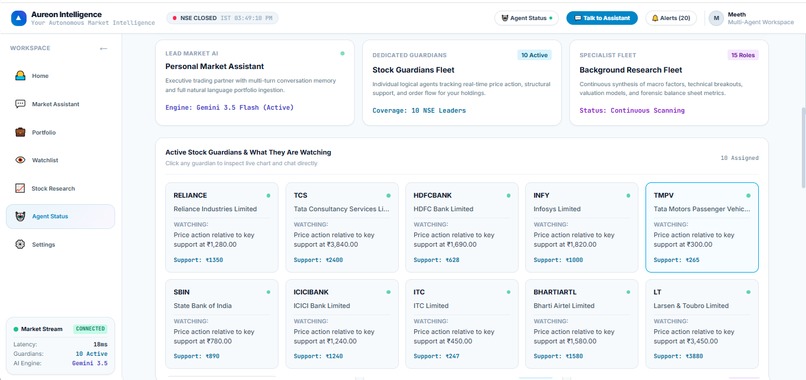The height and width of the screenshot is (380, 806).
Task: Inspect the ITC guardian card
Action: 462,324
